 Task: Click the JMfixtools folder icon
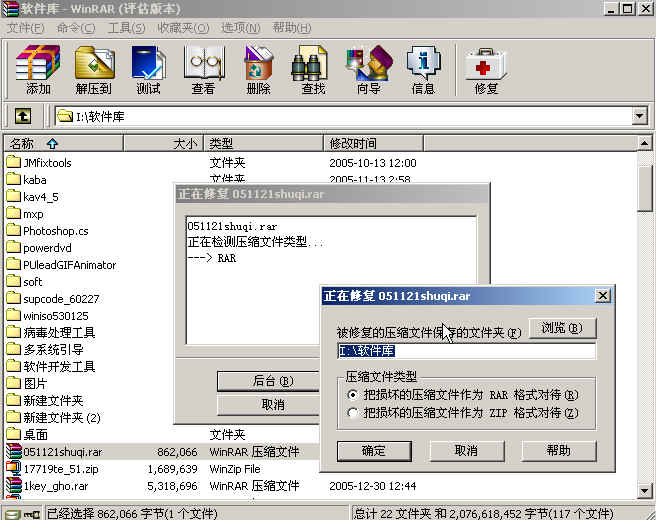(x=13, y=162)
